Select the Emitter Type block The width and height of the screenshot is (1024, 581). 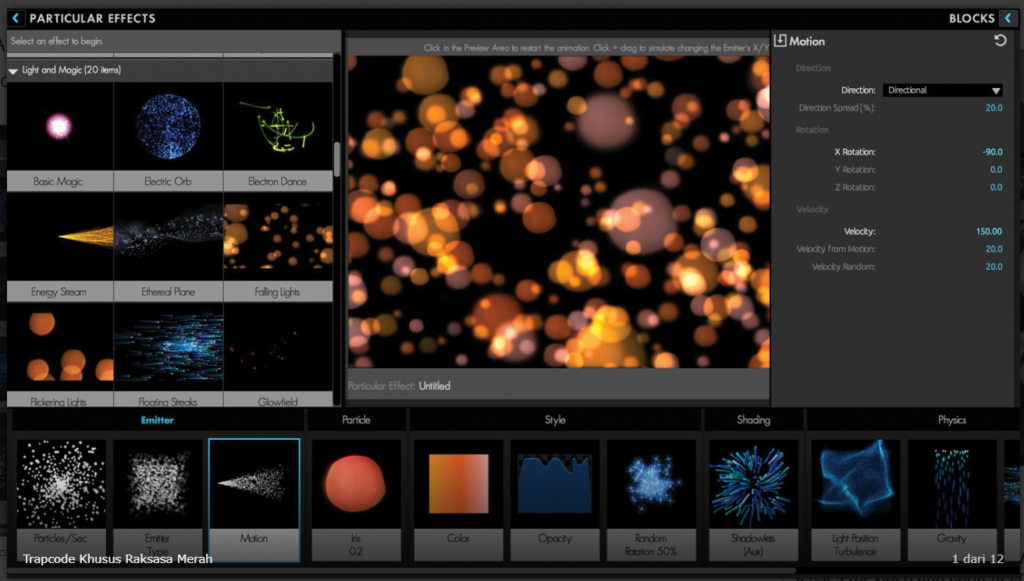coord(157,499)
